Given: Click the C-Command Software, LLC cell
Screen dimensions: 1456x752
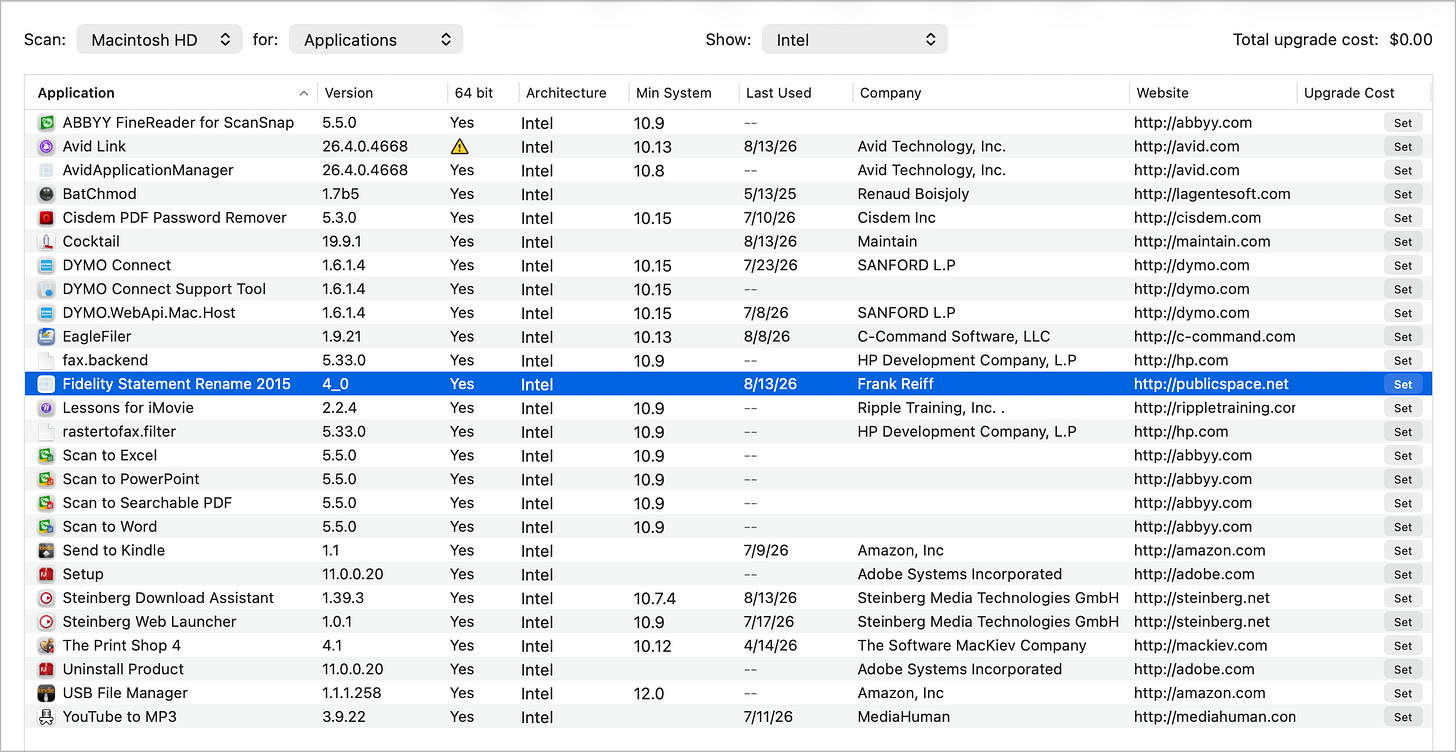Looking at the screenshot, I should point(954,337).
